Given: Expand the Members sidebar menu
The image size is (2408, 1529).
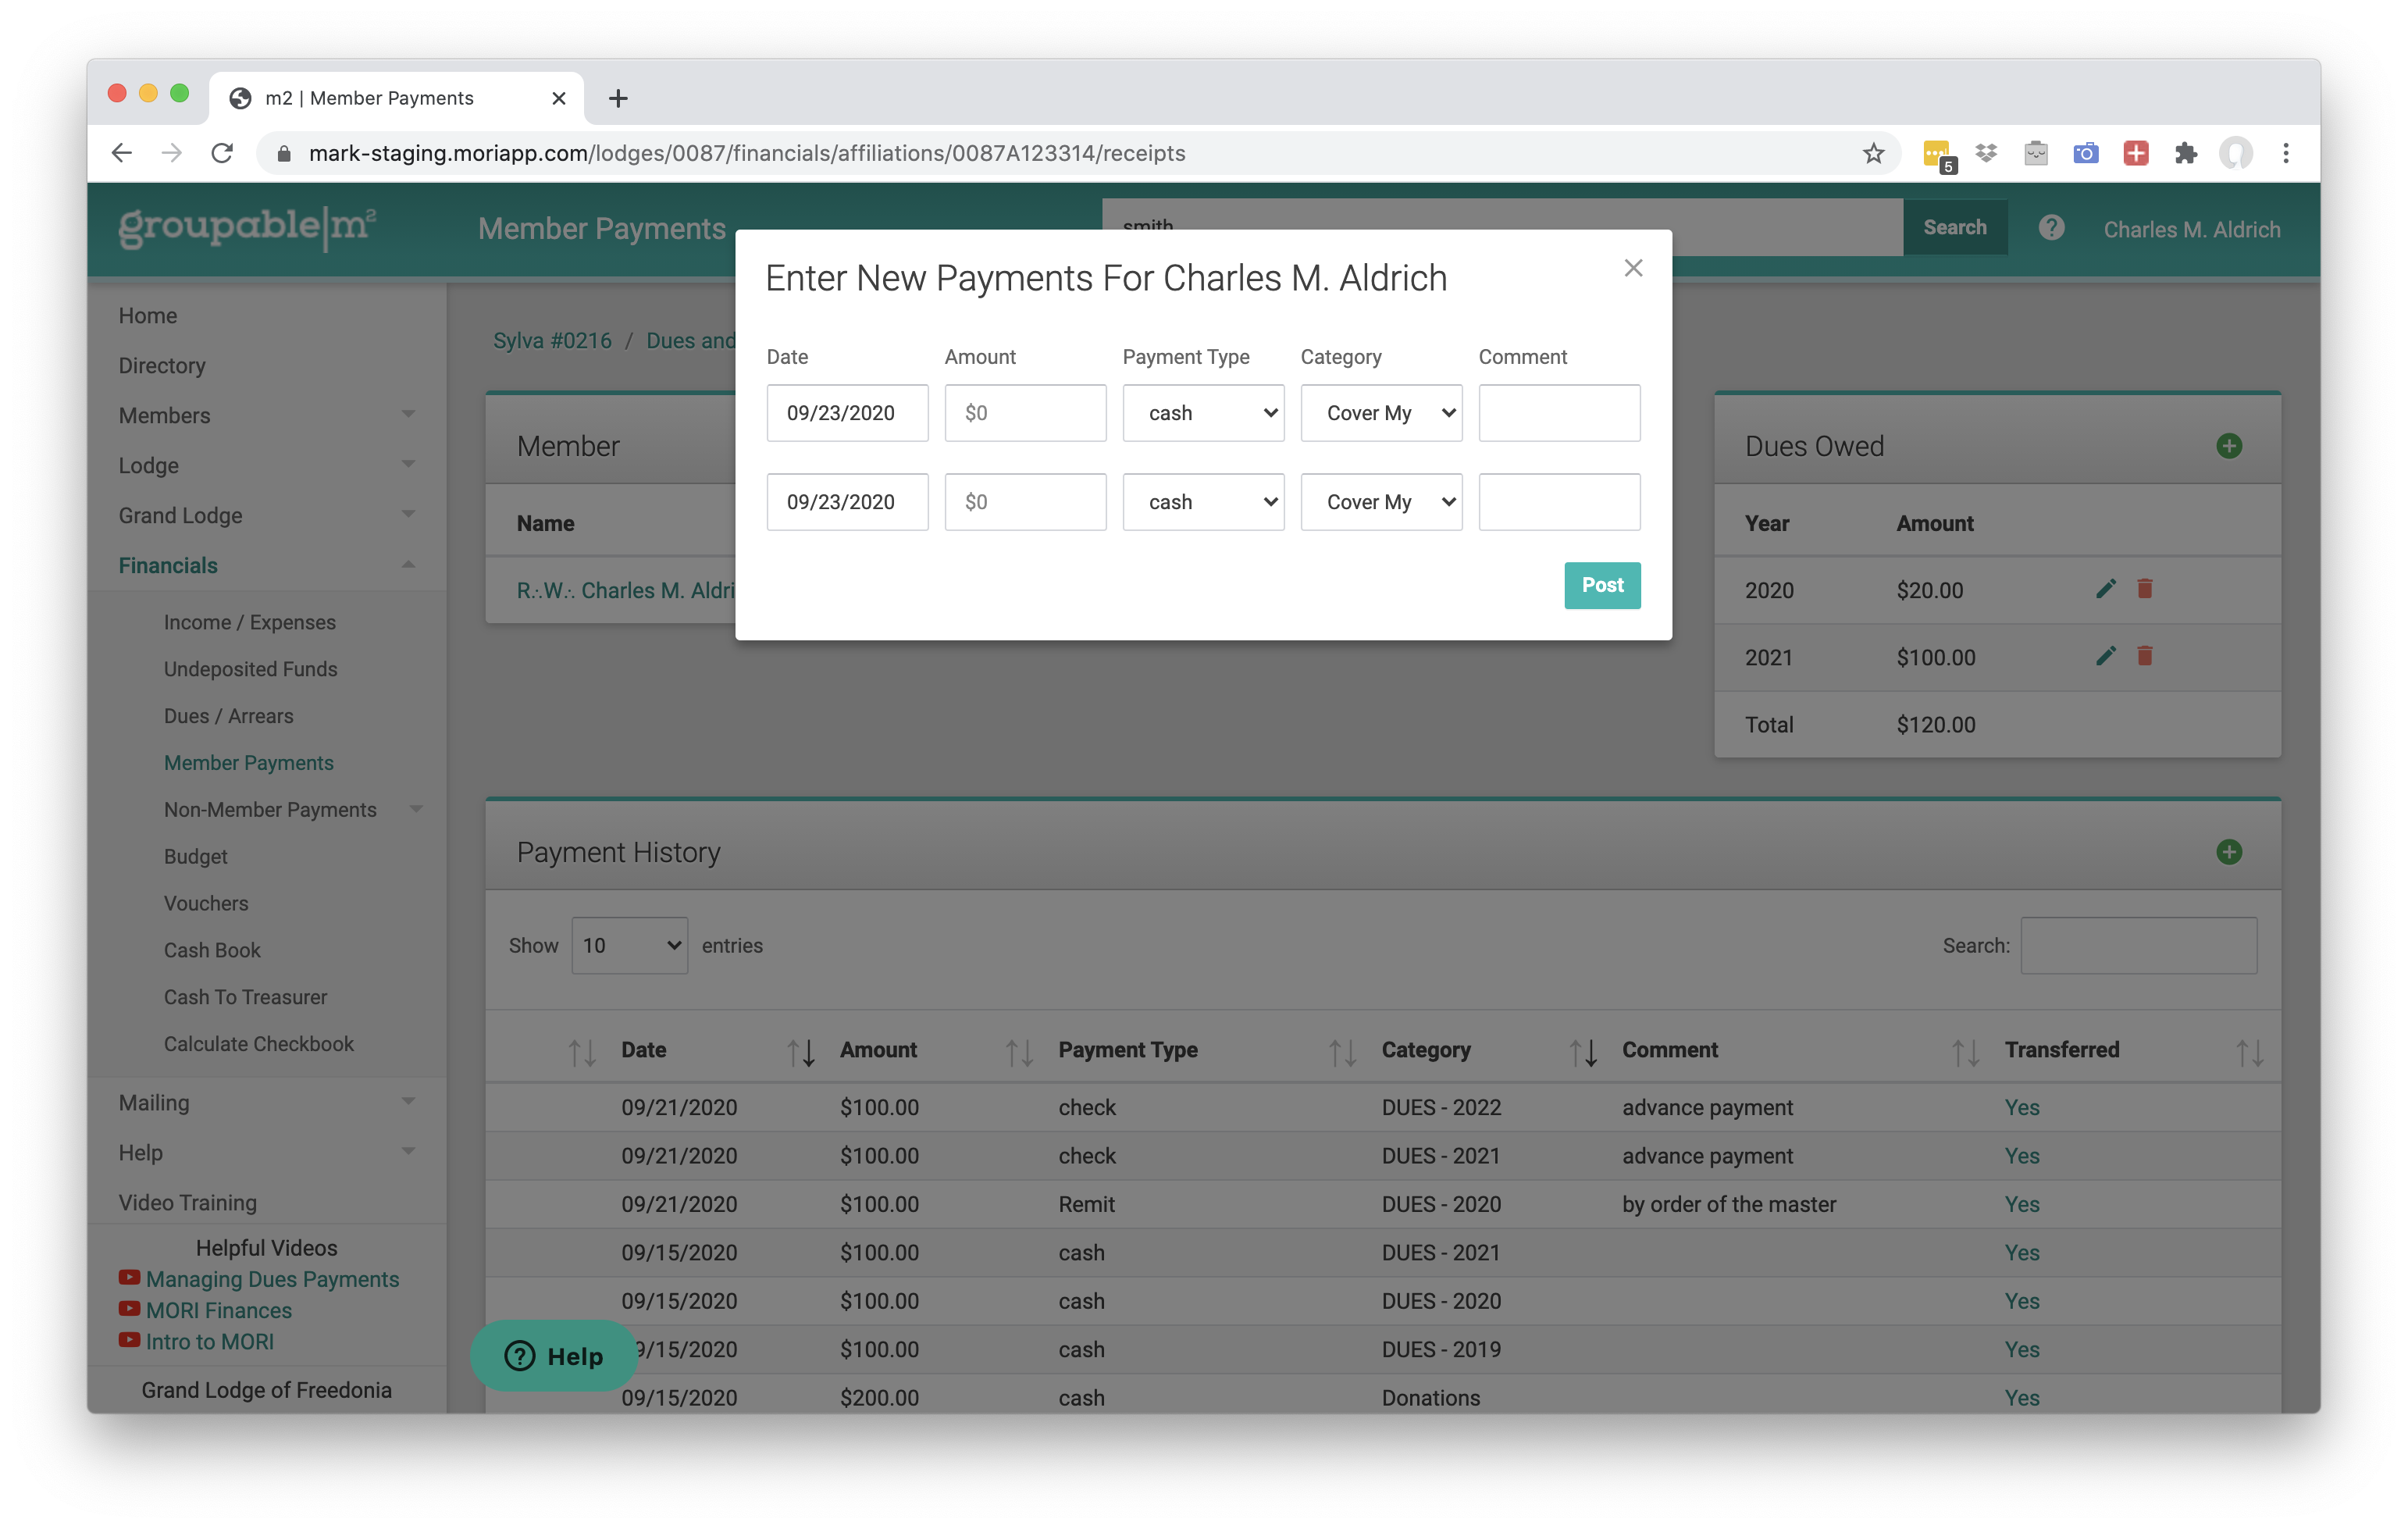Looking at the screenshot, I should point(266,416).
